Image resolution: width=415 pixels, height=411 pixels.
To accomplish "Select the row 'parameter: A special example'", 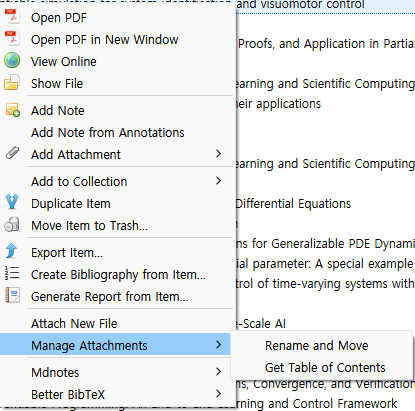I will click(326, 264).
